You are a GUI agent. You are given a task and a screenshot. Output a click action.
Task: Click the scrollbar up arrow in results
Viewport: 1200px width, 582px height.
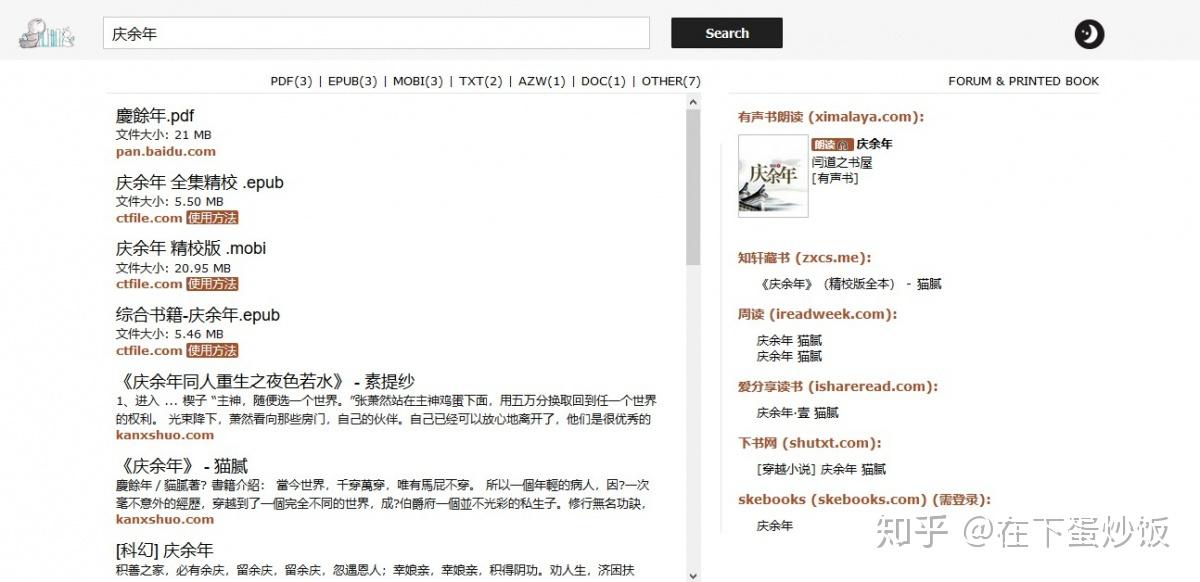[693, 102]
